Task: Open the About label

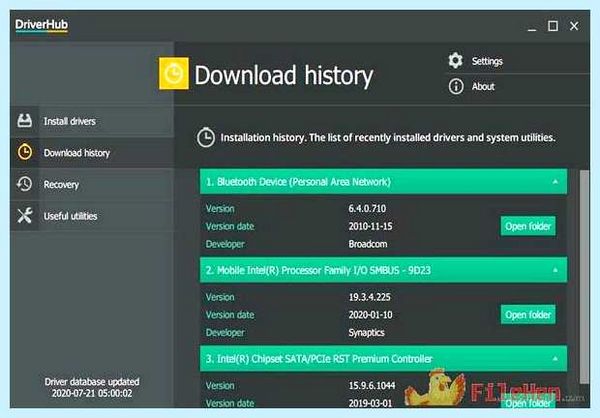Action: pyautogui.click(x=483, y=87)
